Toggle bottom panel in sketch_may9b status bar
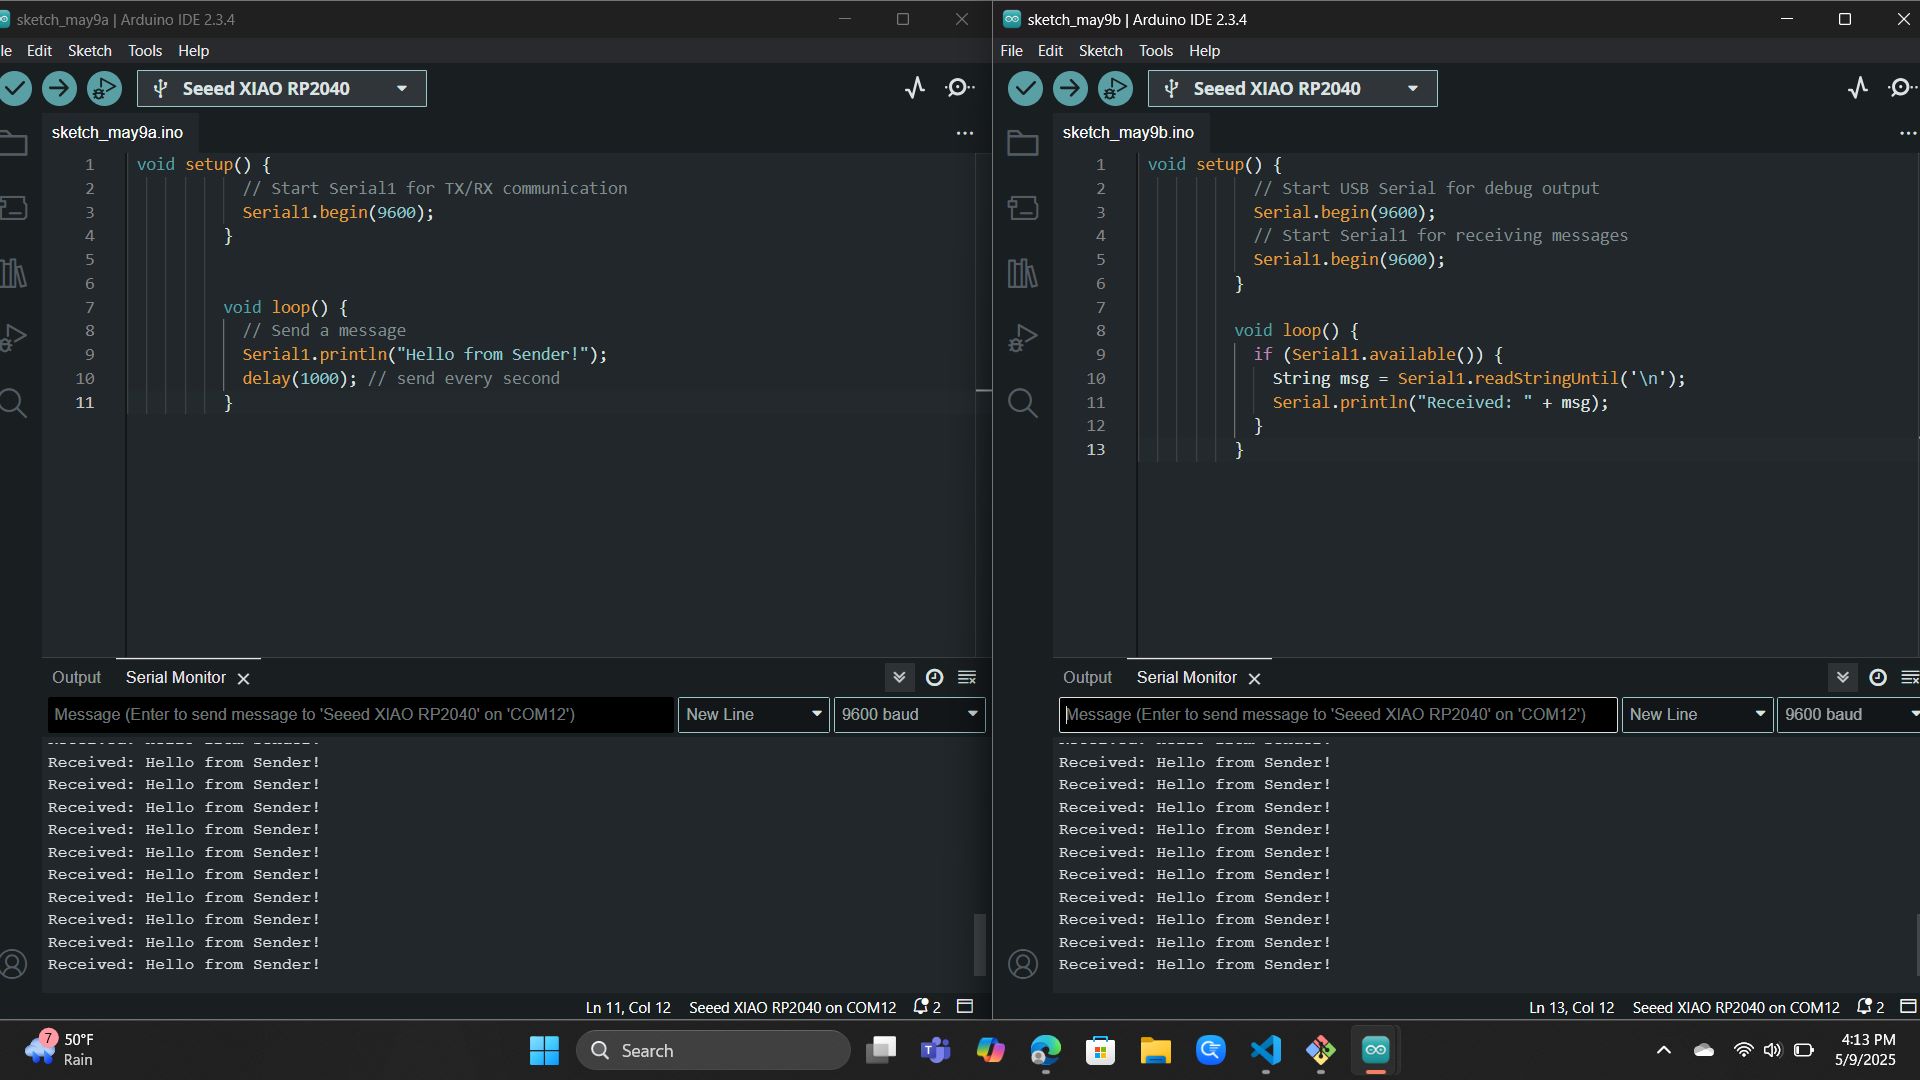This screenshot has width=1920, height=1080. (x=1908, y=1006)
